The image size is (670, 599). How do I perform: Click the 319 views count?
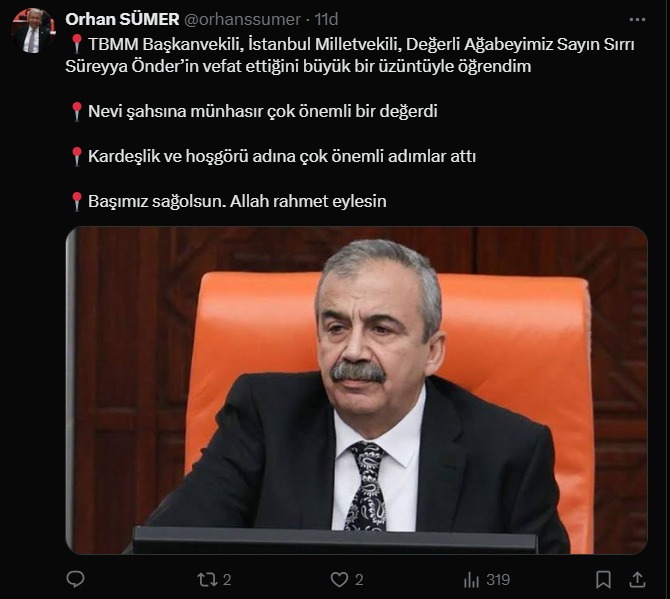[x=498, y=580]
